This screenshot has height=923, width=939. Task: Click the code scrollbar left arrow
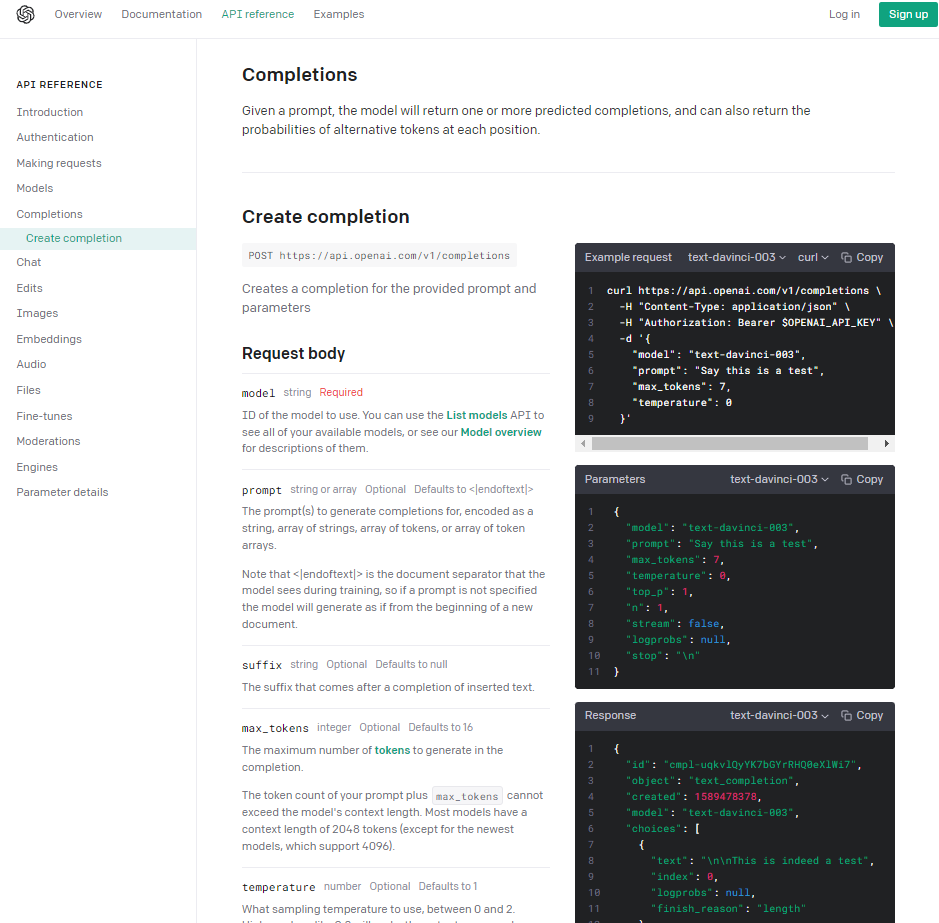[x=583, y=443]
